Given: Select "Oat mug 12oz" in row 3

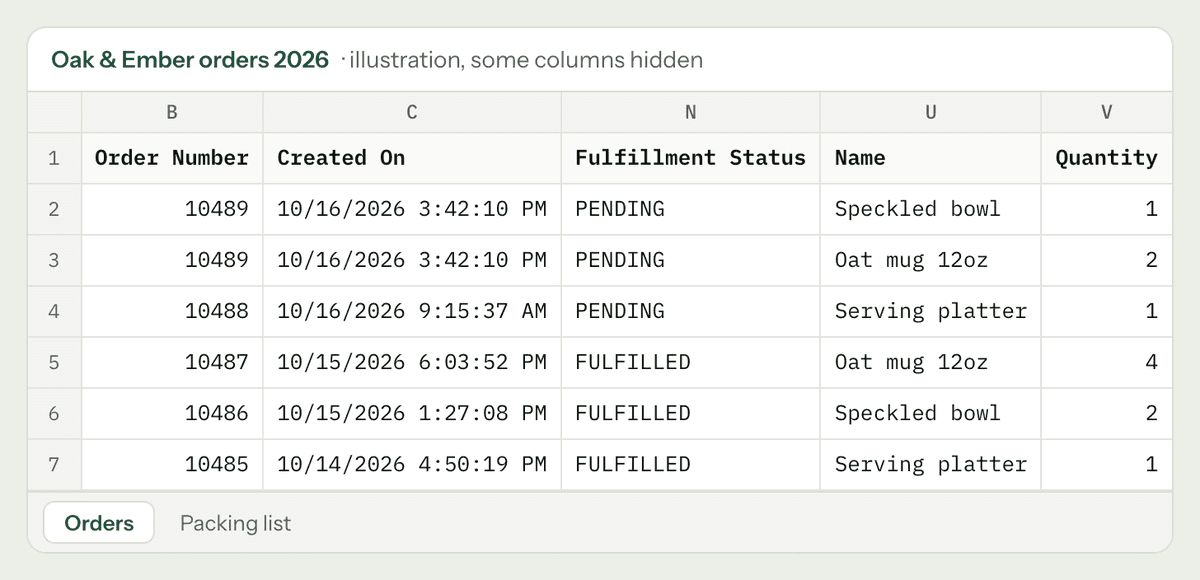Looking at the screenshot, I should pyautogui.click(x=931, y=260).
